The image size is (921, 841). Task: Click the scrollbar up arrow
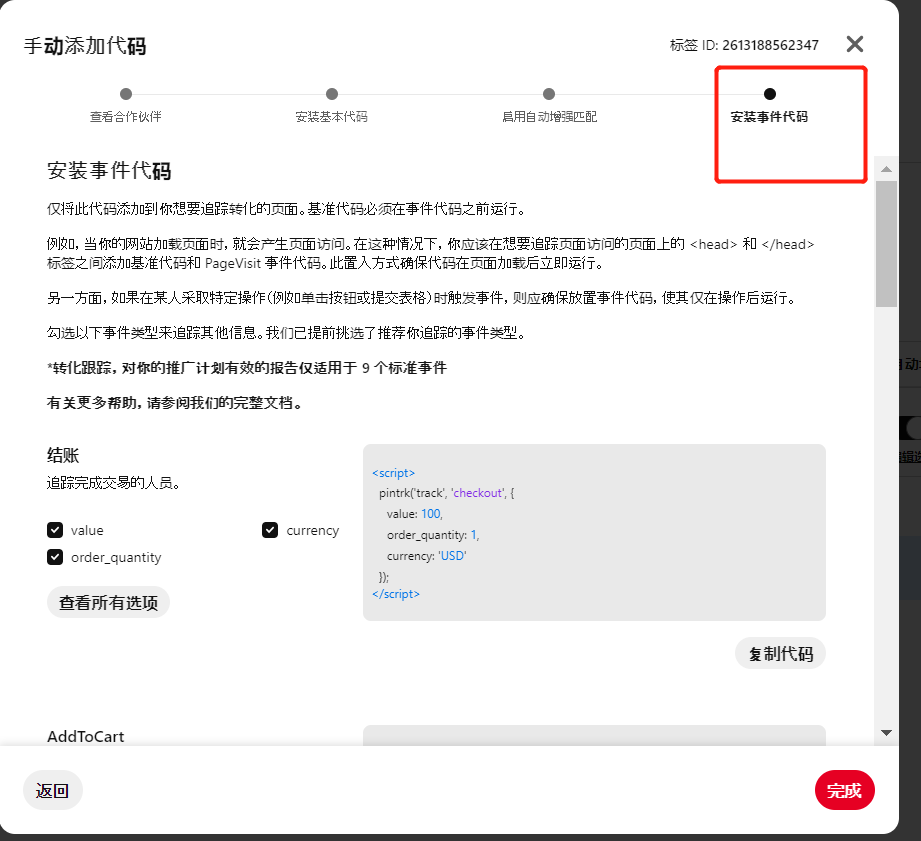886,169
